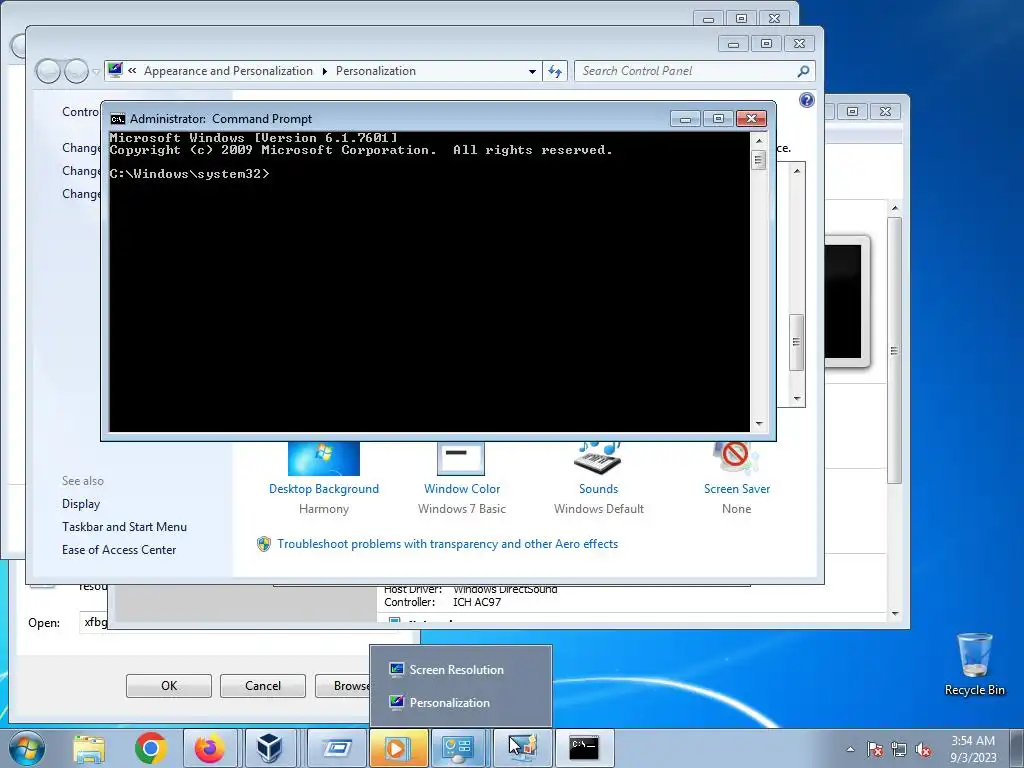The image size is (1024, 768).
Task: Open the Windows Start menu orb
Action: coord(27,748)
